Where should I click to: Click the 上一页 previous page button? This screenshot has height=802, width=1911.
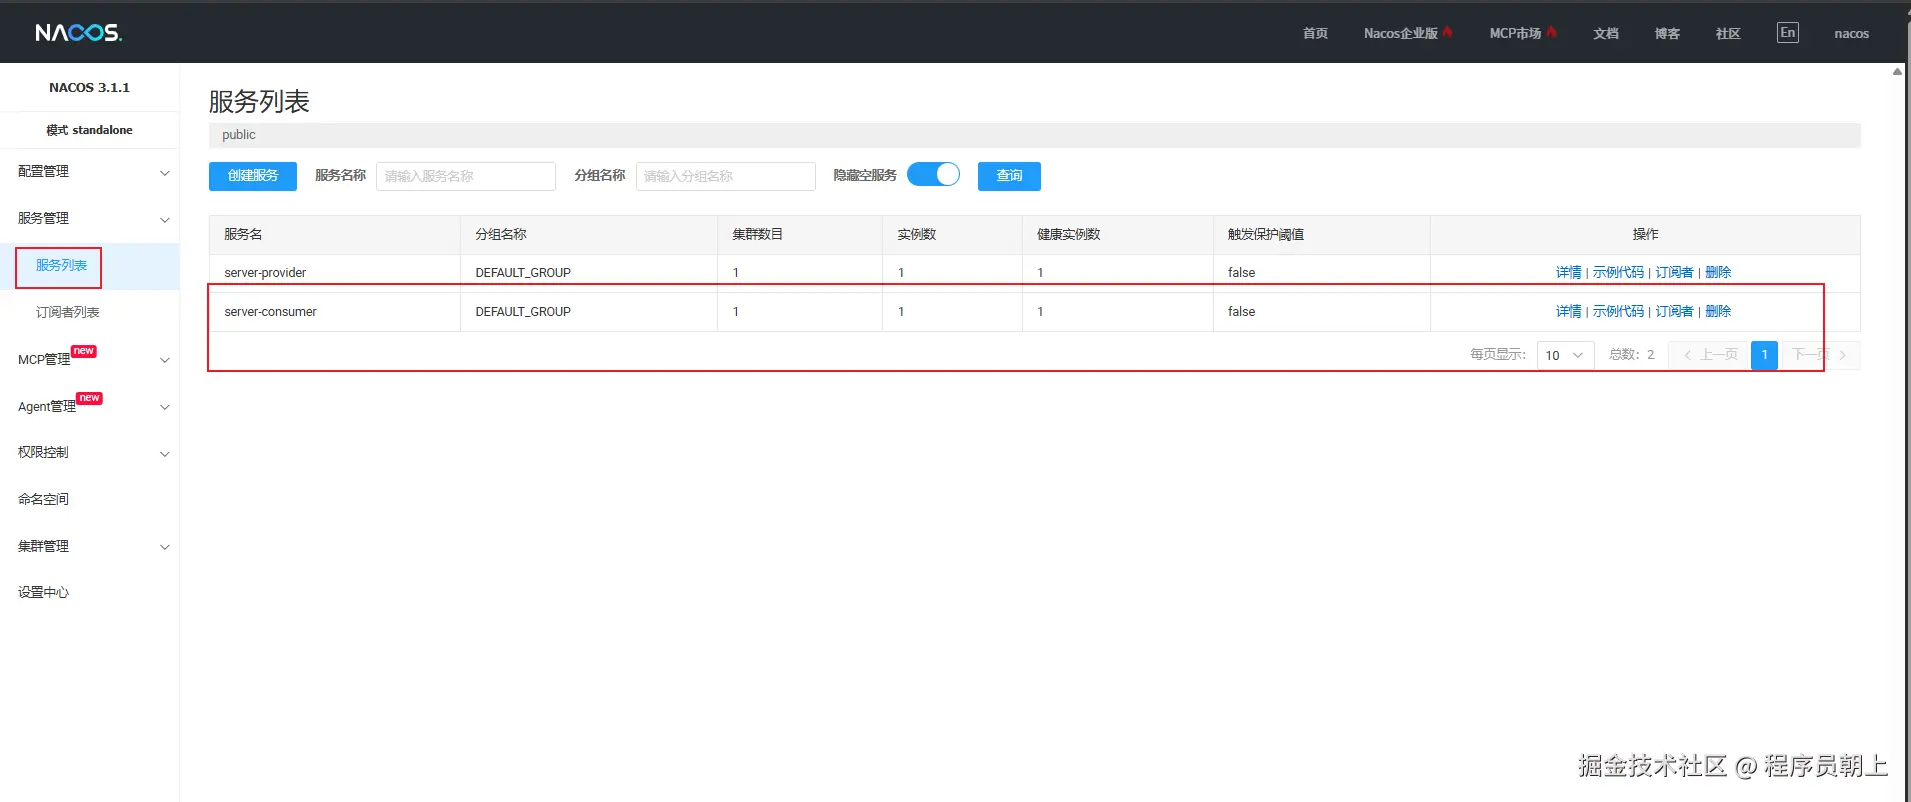tap(1710, 355)
